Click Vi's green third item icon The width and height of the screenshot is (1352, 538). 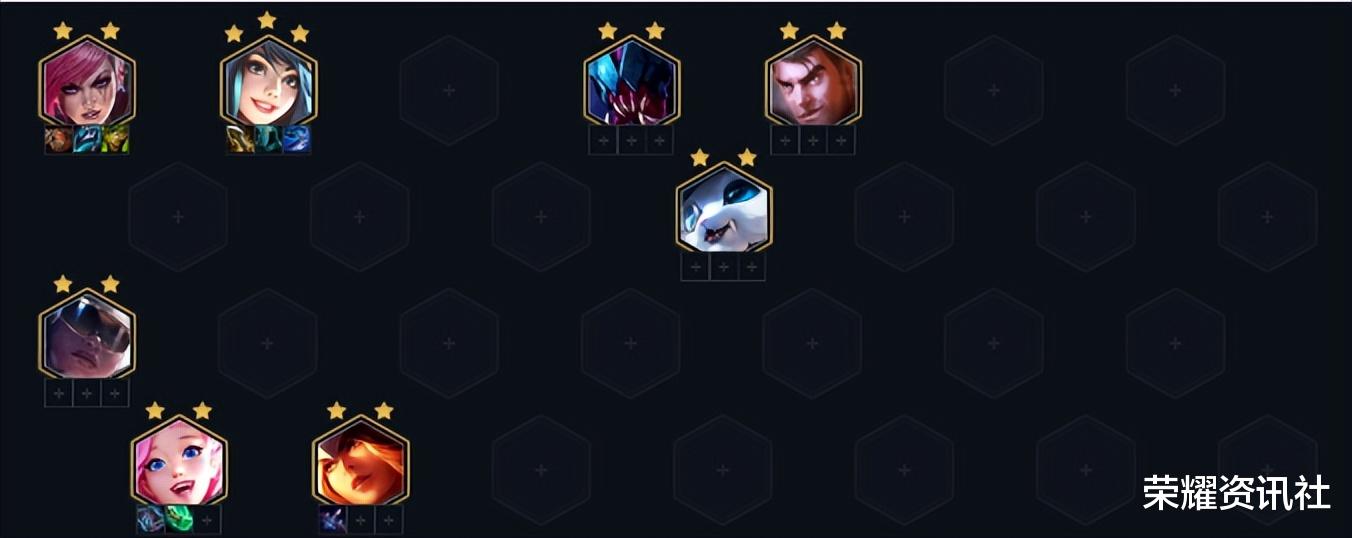coord(115,140)
